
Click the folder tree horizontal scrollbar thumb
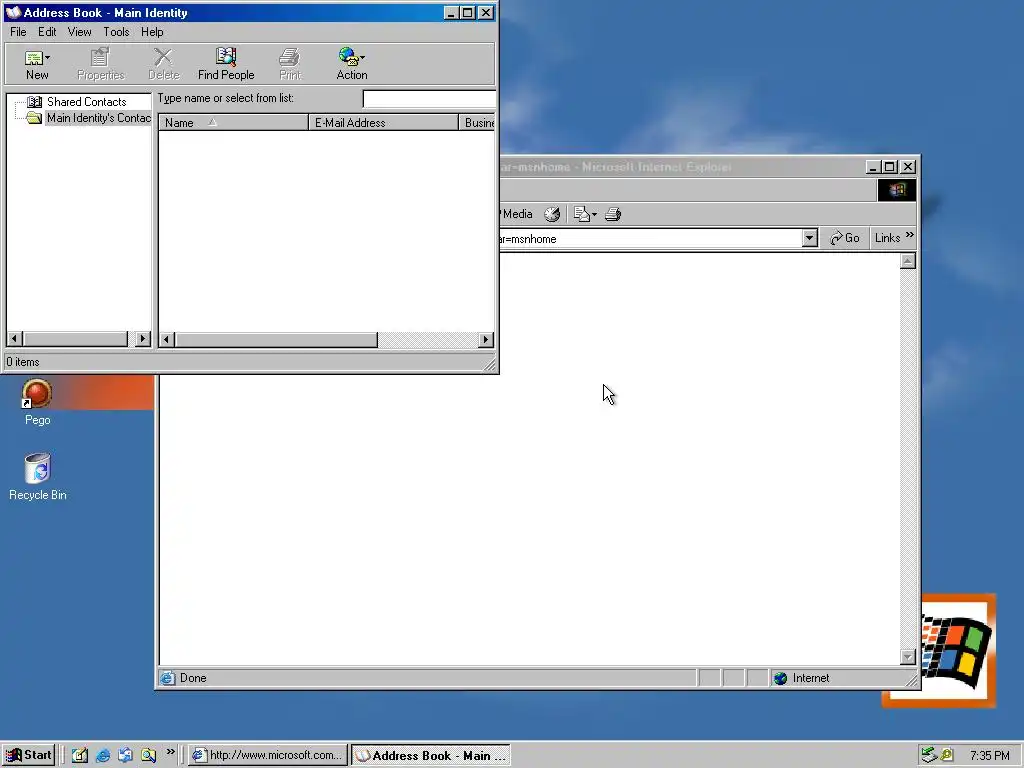pyautogui.click(x=76, y=339)
